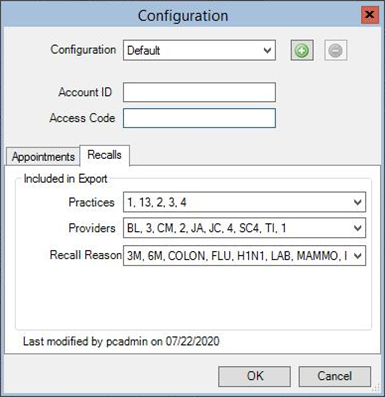
Task: Confirm settings with the OK button
Action: click(255, 376)
